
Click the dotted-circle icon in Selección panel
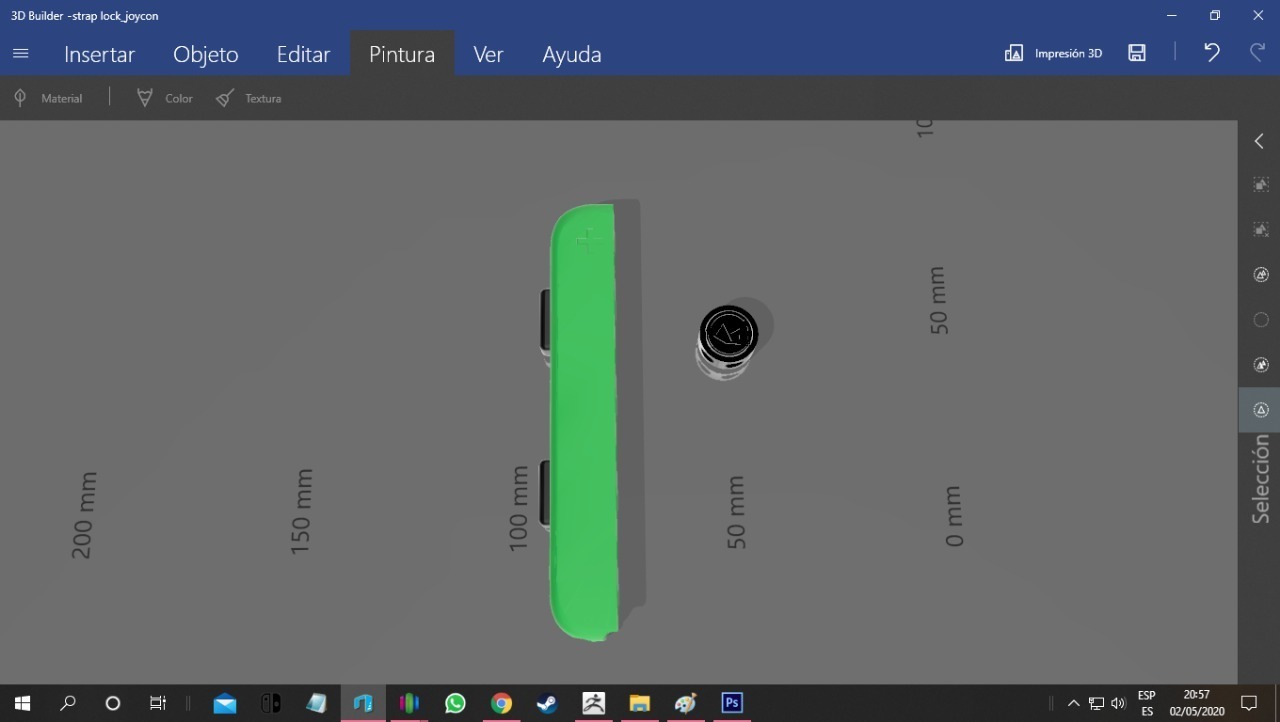click(1261, 320)
